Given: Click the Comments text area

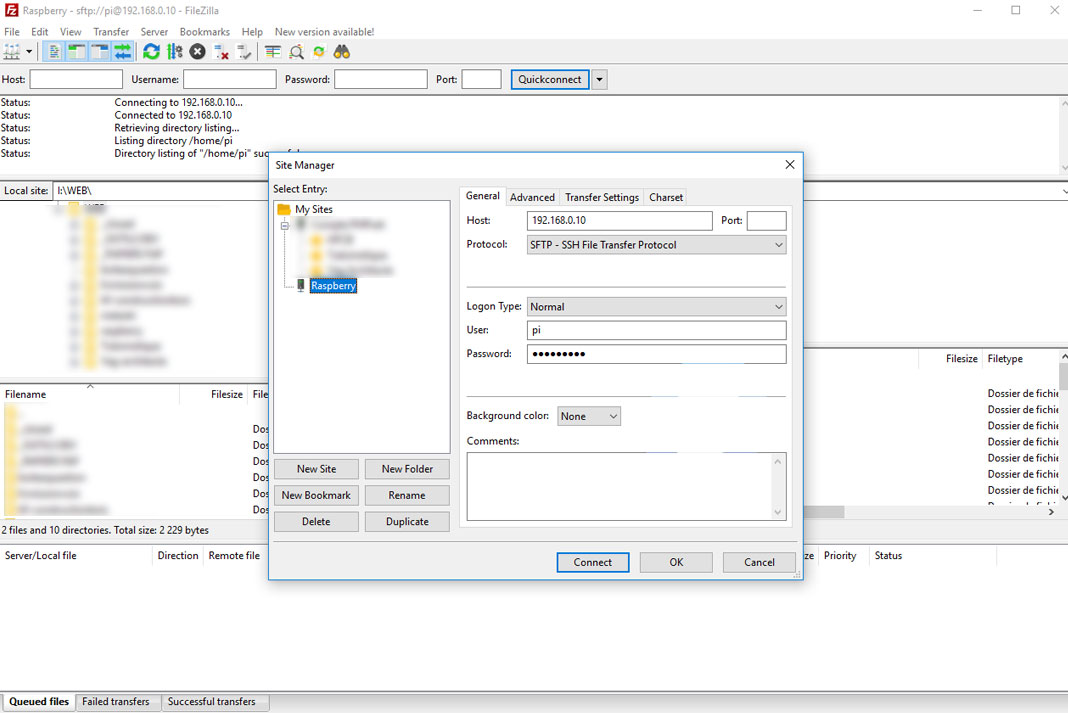Looking at the screenshot, I should 627,486.
